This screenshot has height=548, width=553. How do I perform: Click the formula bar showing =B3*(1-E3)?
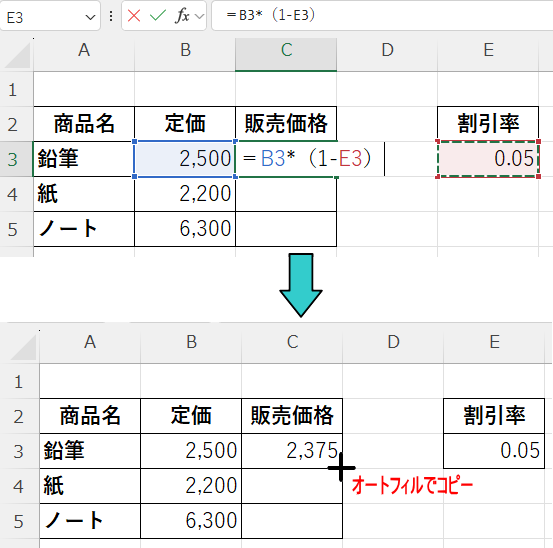pyautogui.click(x=382, y=16)
